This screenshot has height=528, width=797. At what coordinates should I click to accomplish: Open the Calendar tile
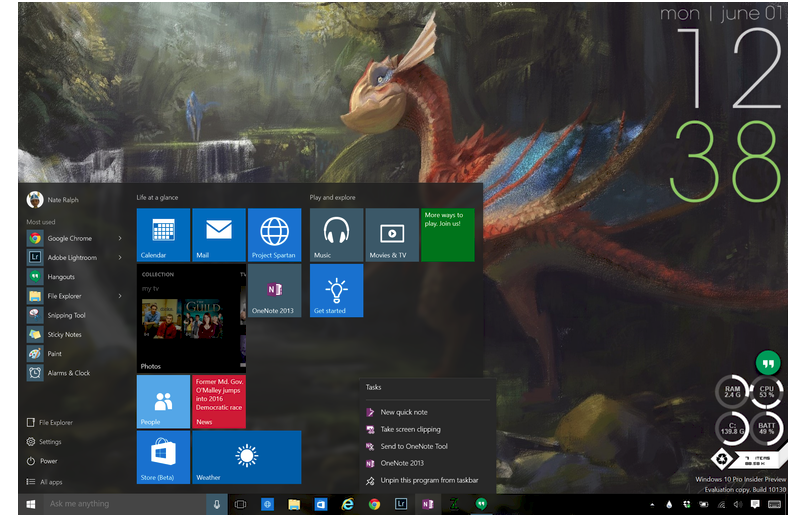tap(163, 235)
